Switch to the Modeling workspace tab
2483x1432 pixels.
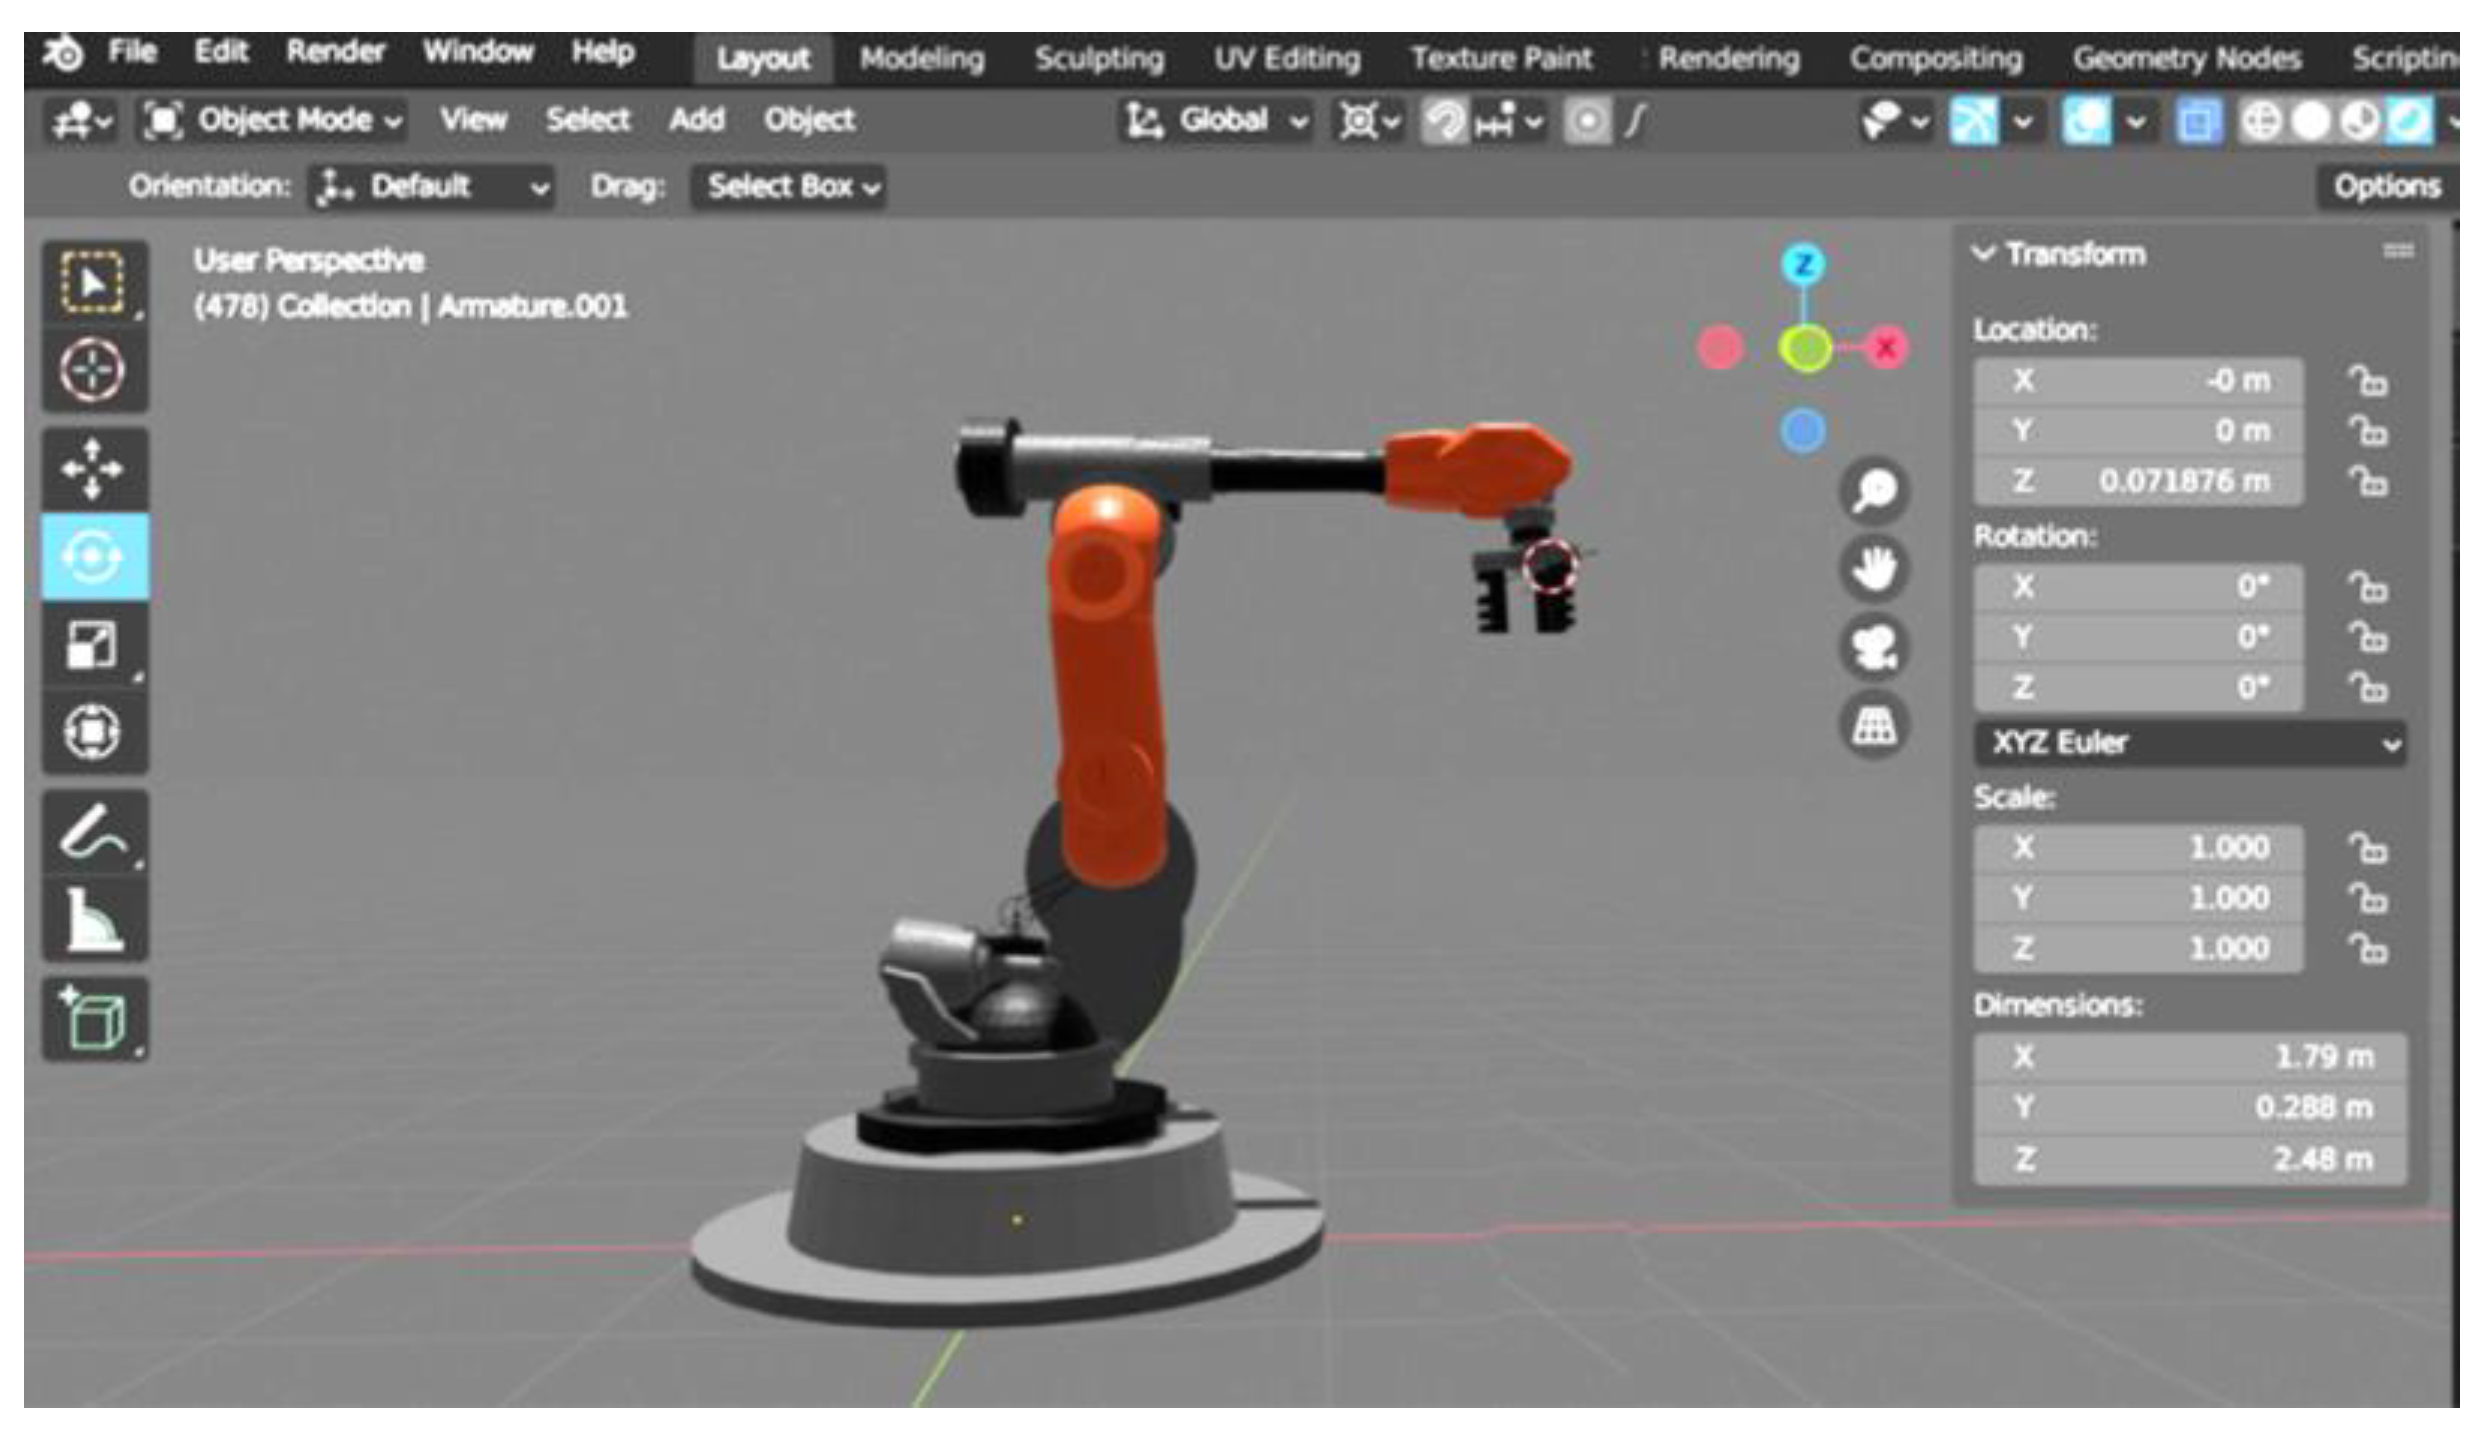pos(921,59)
